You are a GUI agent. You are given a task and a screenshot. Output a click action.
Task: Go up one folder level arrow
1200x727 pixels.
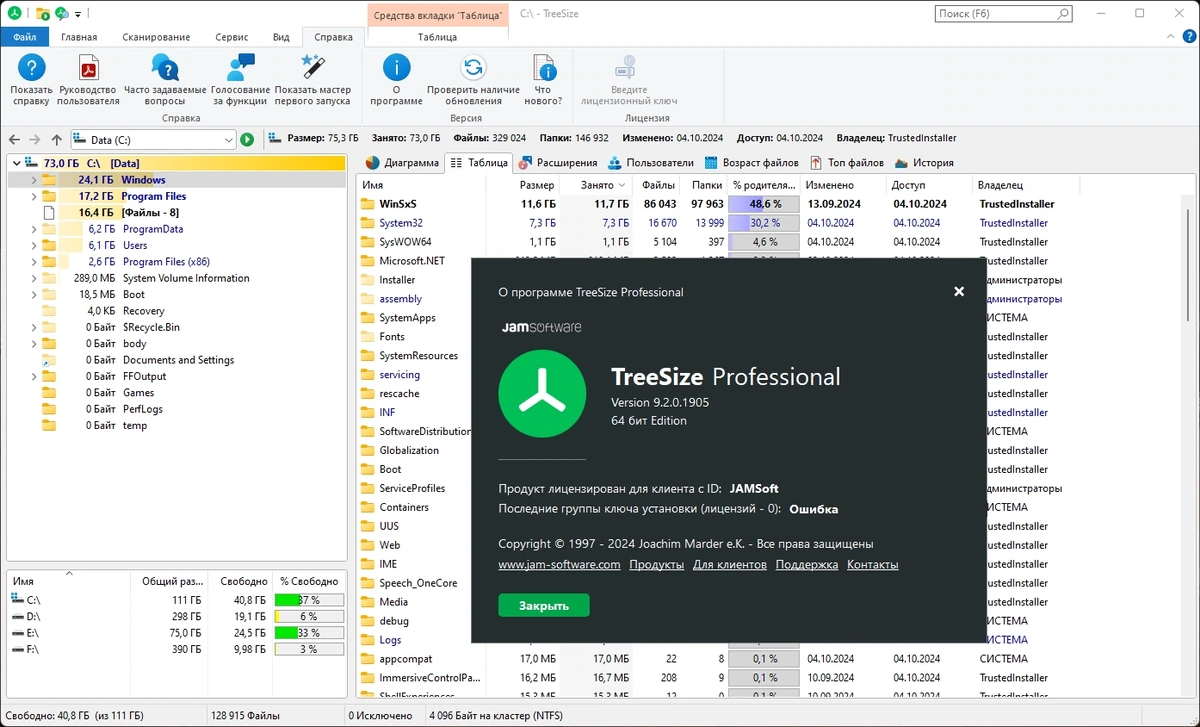pyautogui.click(x=56, y=140)
